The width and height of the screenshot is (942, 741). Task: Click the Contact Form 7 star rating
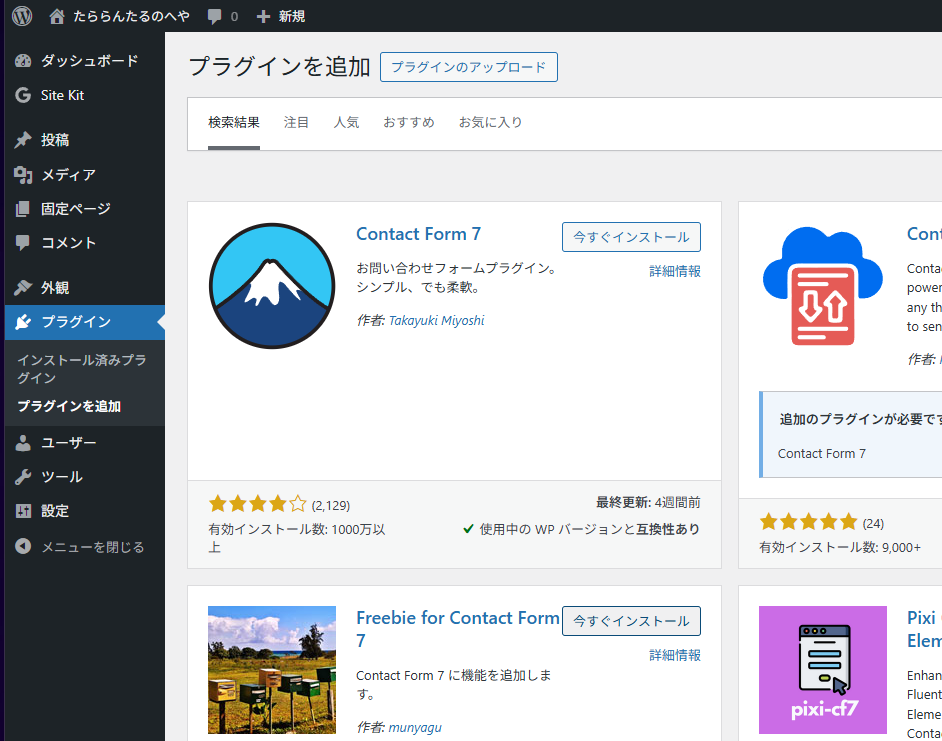click(x=258, y=504)
